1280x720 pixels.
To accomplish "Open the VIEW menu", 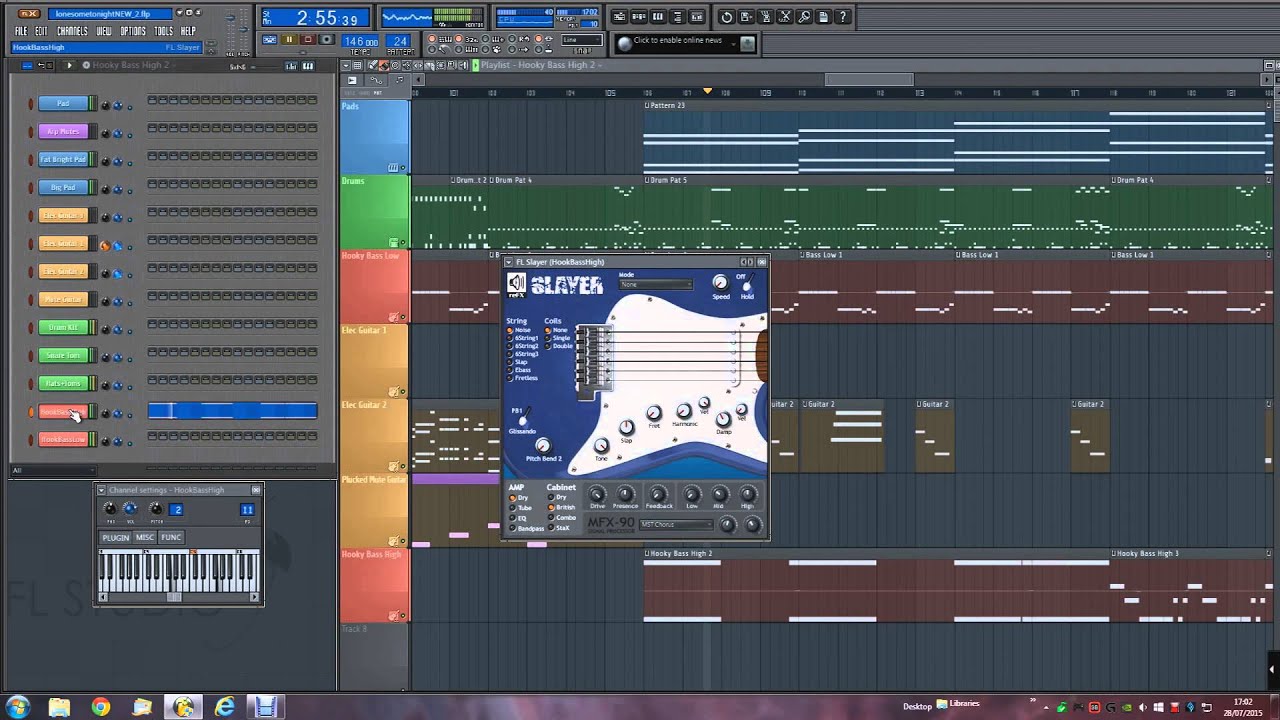I will tap(104, 31).
